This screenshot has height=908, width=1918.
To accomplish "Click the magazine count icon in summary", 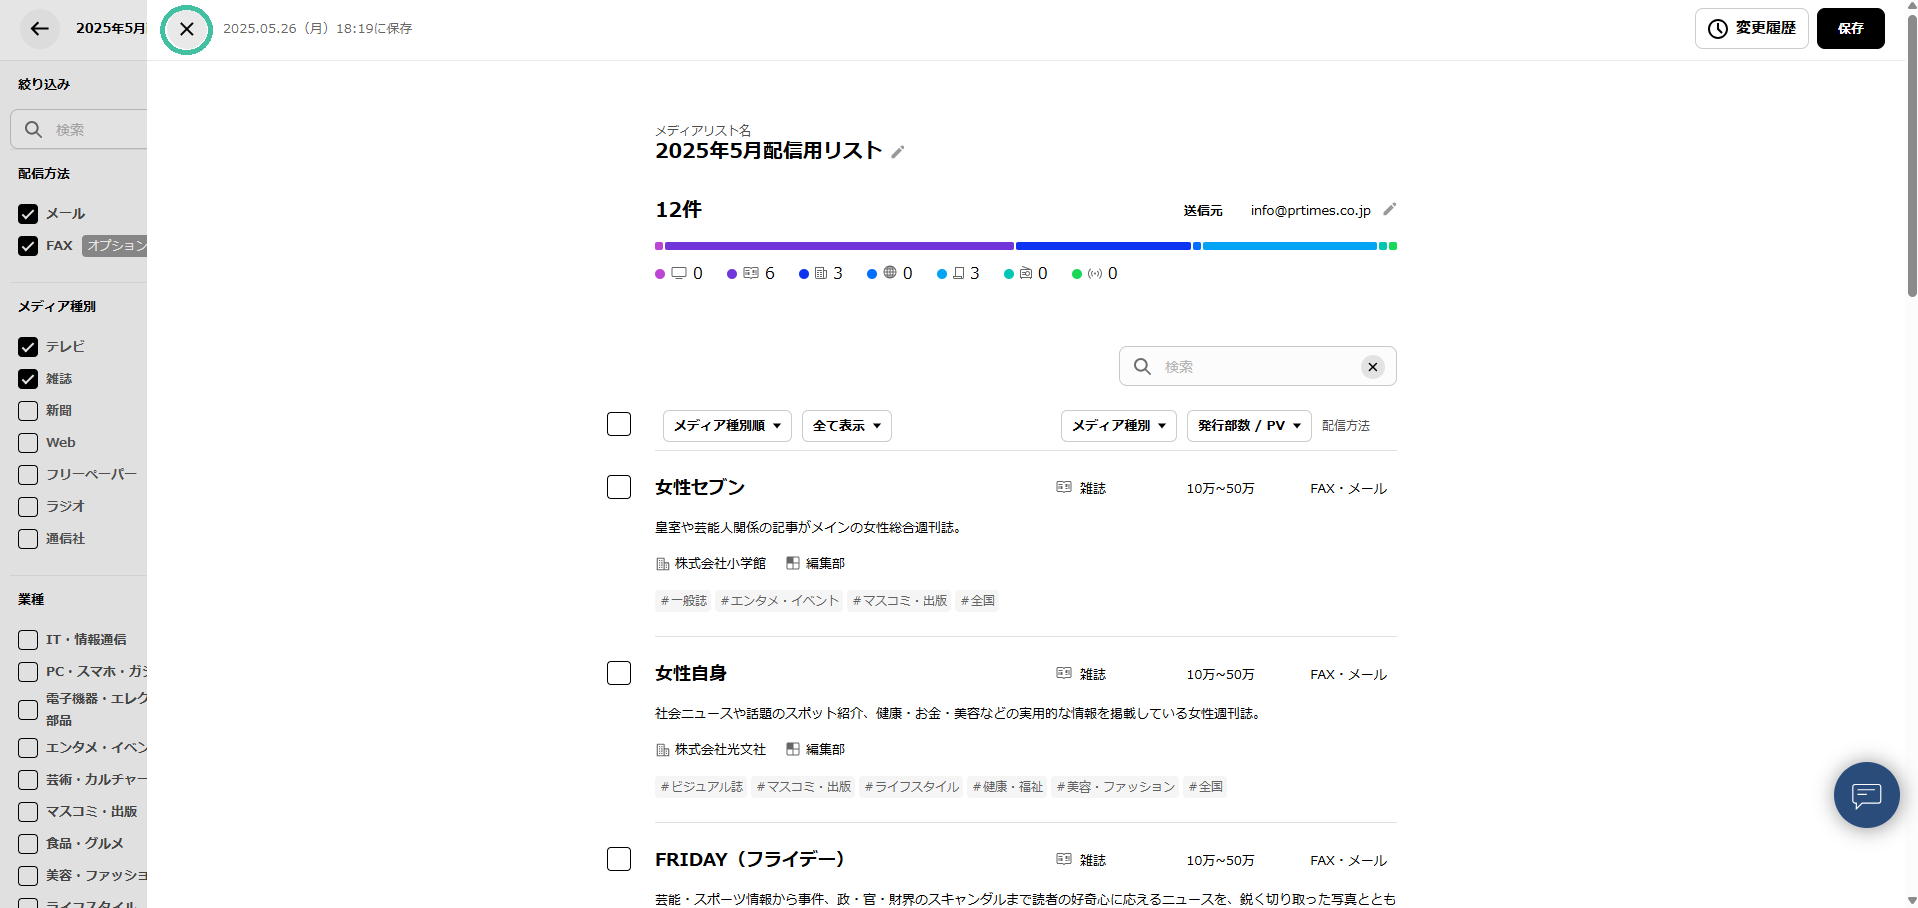I will (751, 274).
